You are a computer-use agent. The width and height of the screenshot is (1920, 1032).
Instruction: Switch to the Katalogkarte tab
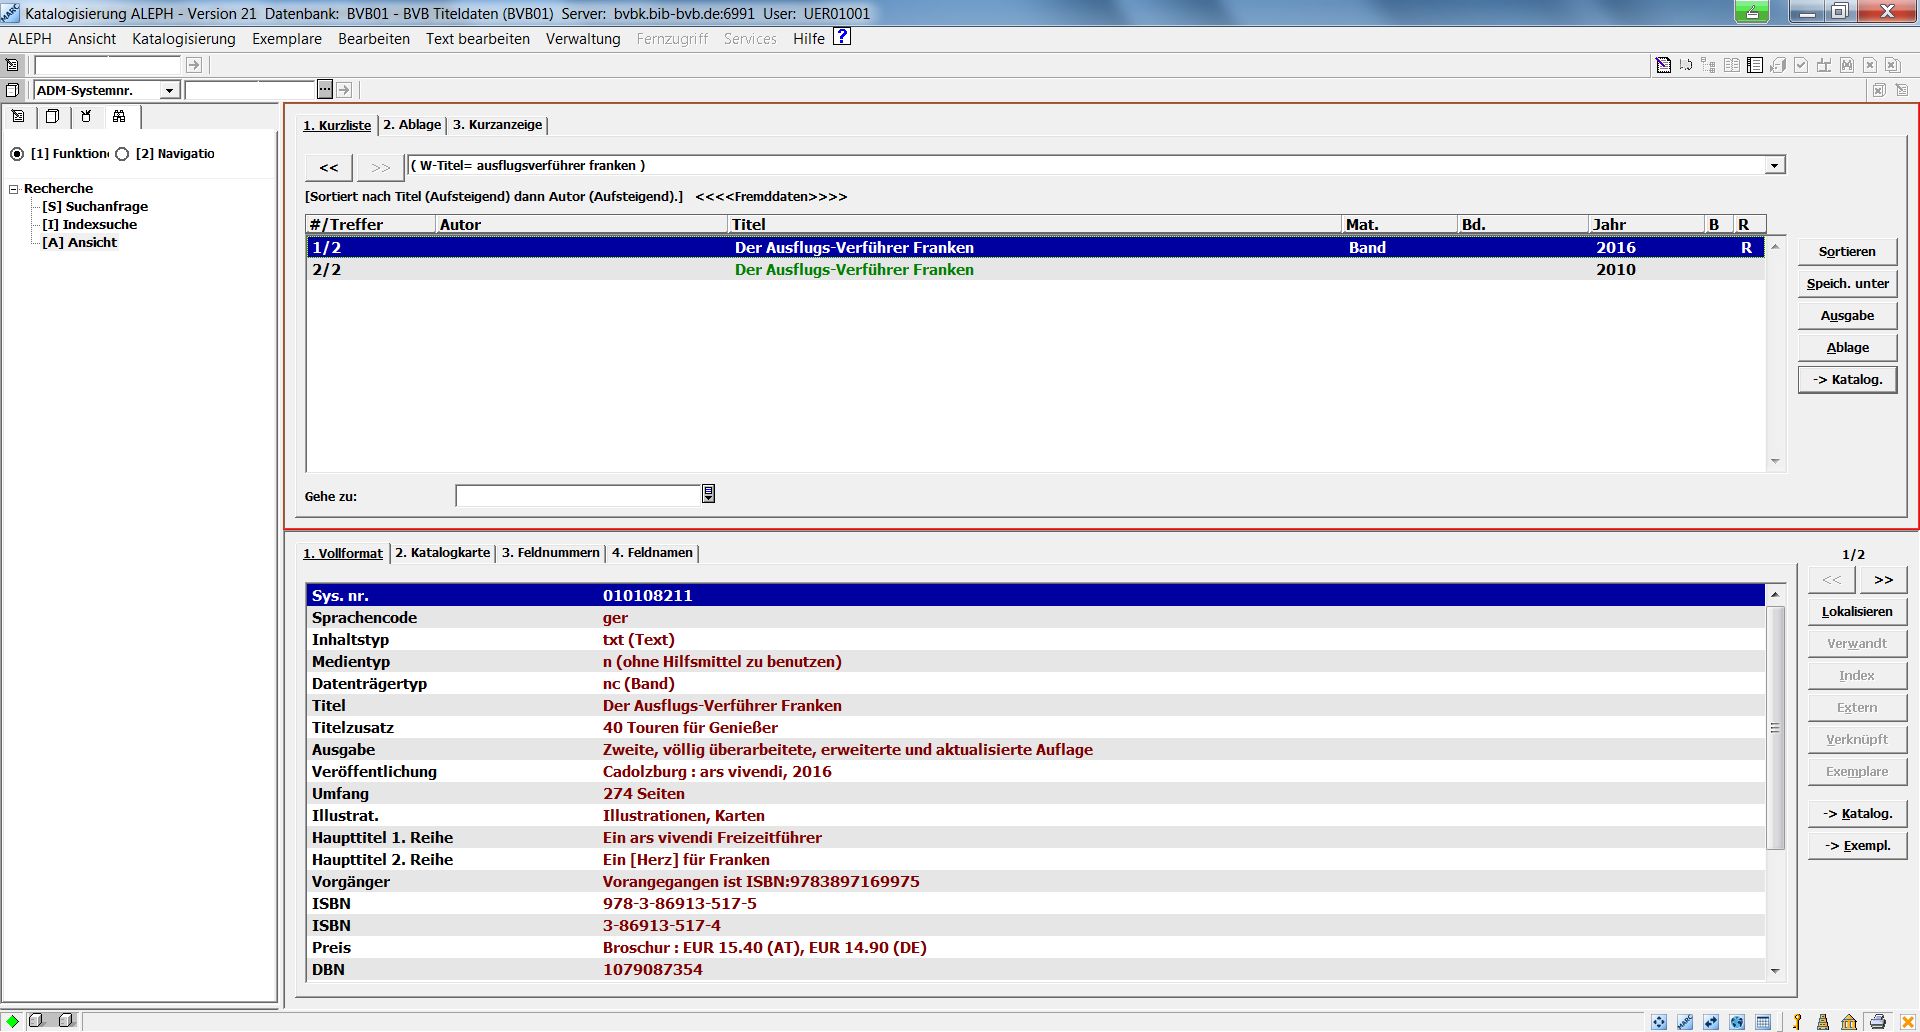pos(442,553)
